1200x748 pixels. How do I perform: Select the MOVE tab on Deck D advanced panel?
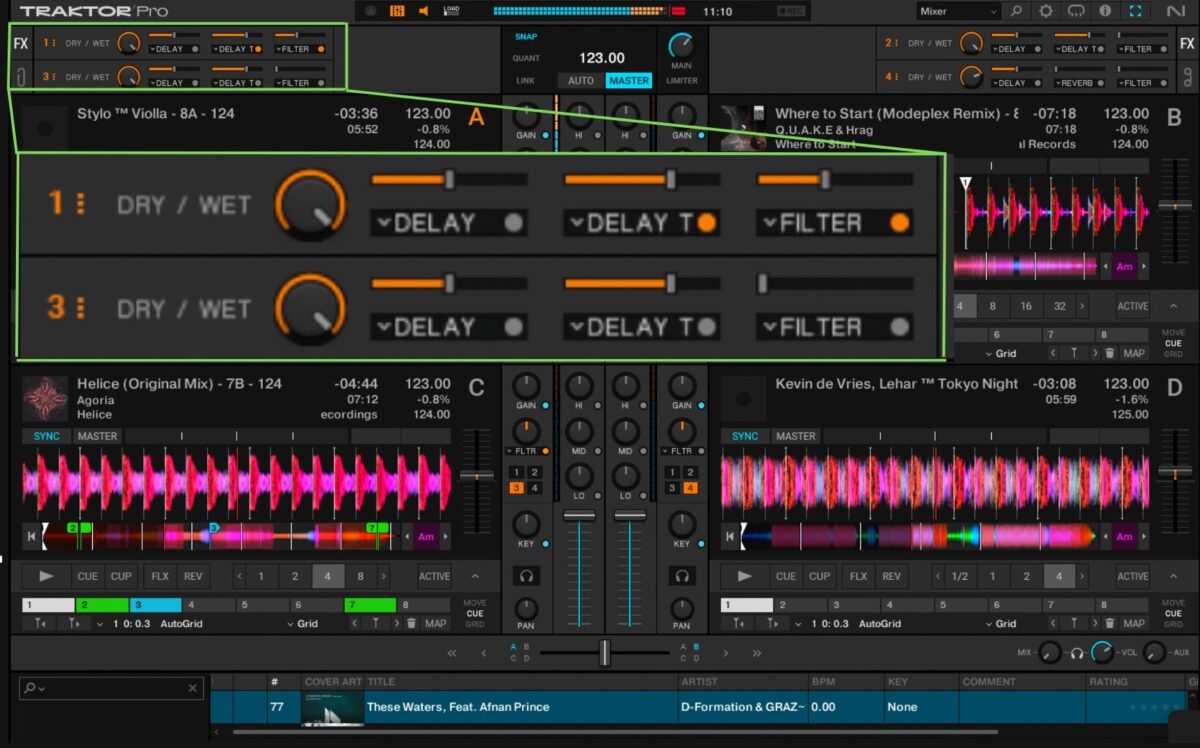pyautogui.click(x=1173, y=604)
